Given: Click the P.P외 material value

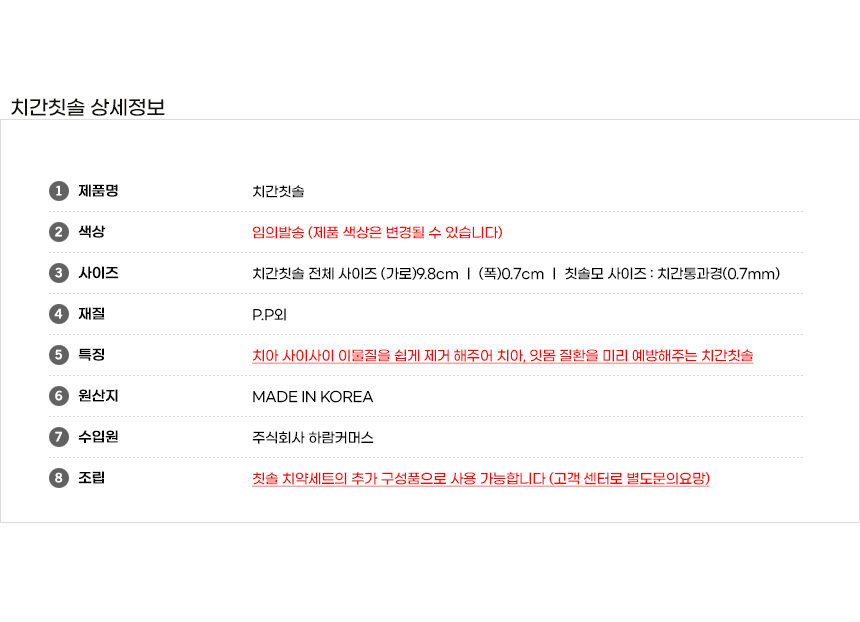Looking at the screenshot, I should (x=270, y=315).
